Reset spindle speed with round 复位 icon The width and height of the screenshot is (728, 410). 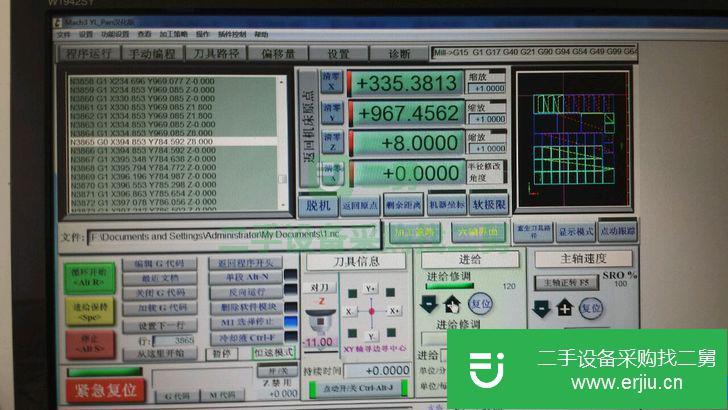[591, 308]
